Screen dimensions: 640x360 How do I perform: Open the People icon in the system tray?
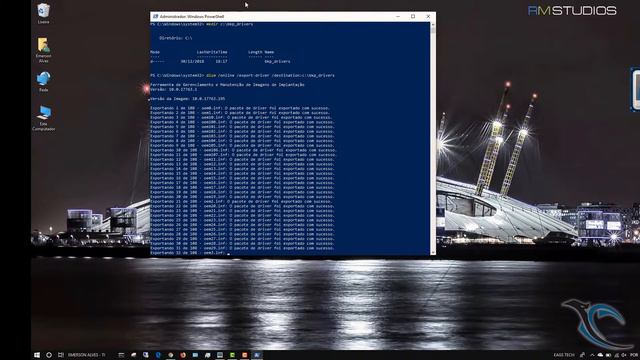582,355
